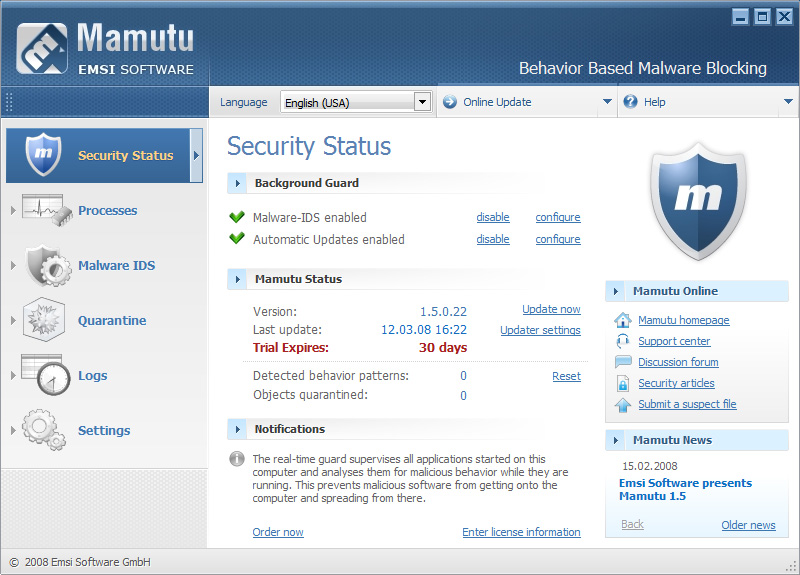Reset detected behavior patterns counter
This screenshot has height=575, width=800.
[x=566, y=376]
